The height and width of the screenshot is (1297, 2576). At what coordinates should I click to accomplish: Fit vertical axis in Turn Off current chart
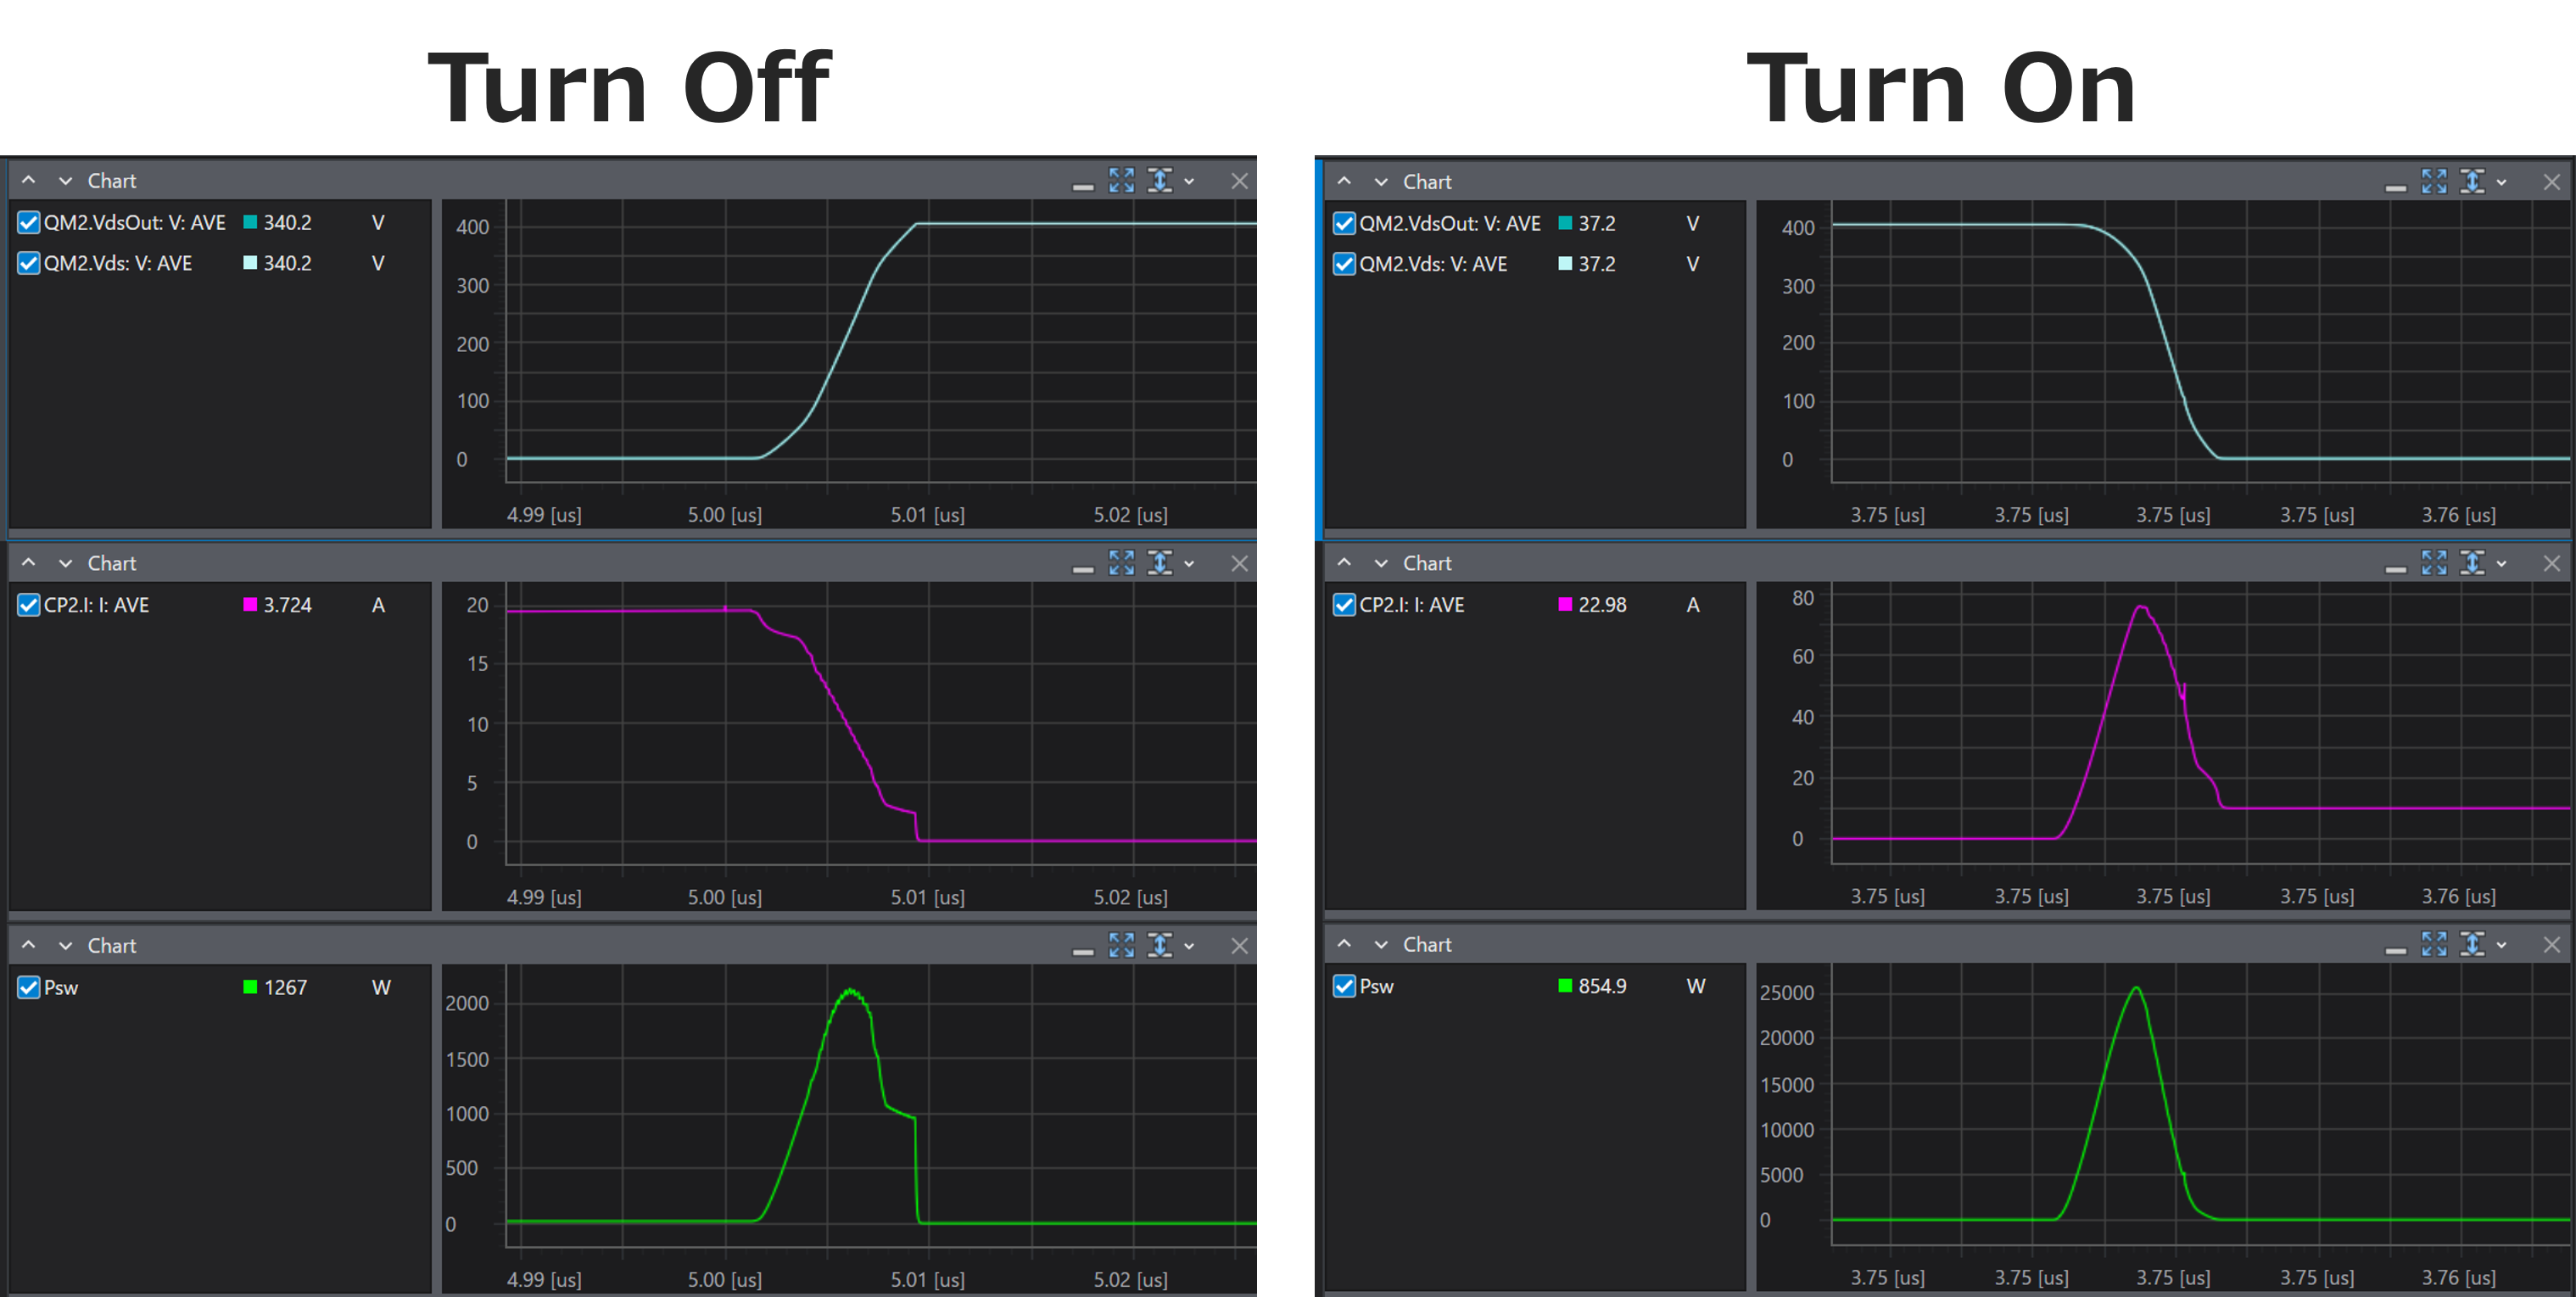[x=1159, y=562]
